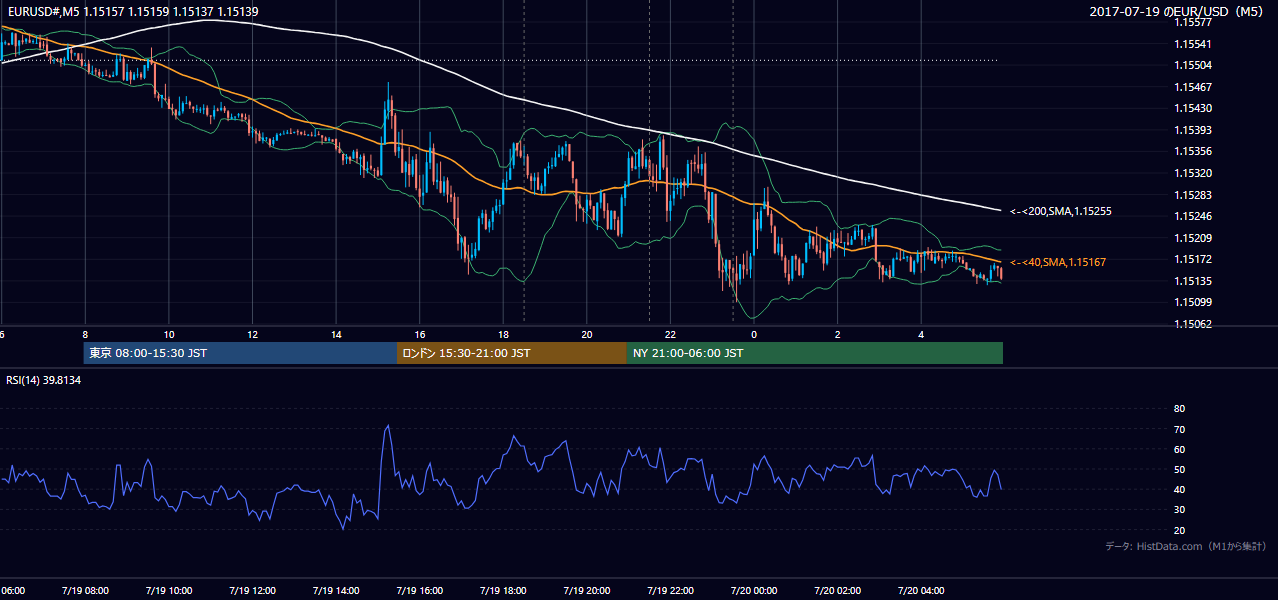This screenshot has height=600, width=1278.
Task: Click price axis label 1.15283
Action: [1192, 195]
